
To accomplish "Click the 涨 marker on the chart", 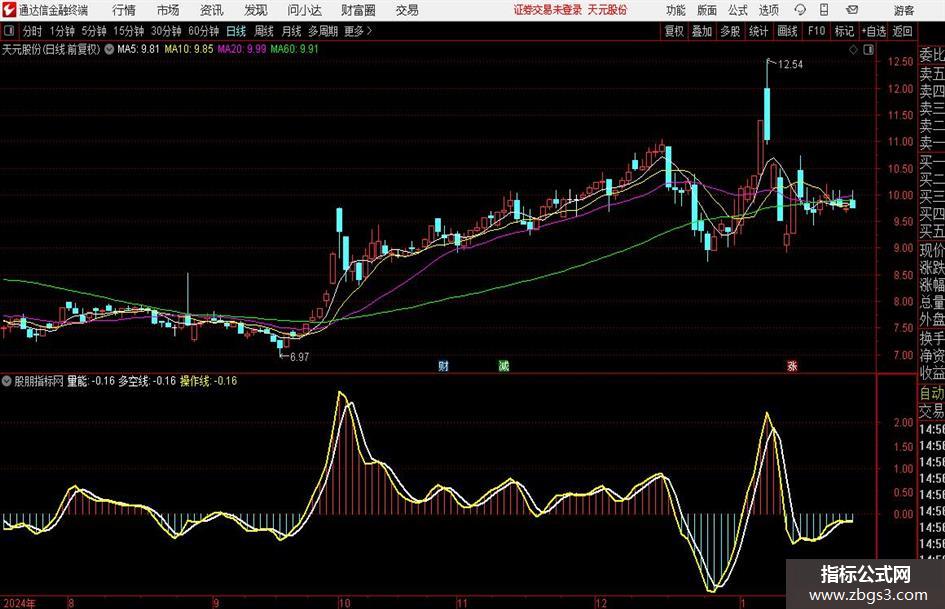I will point(792,365).
